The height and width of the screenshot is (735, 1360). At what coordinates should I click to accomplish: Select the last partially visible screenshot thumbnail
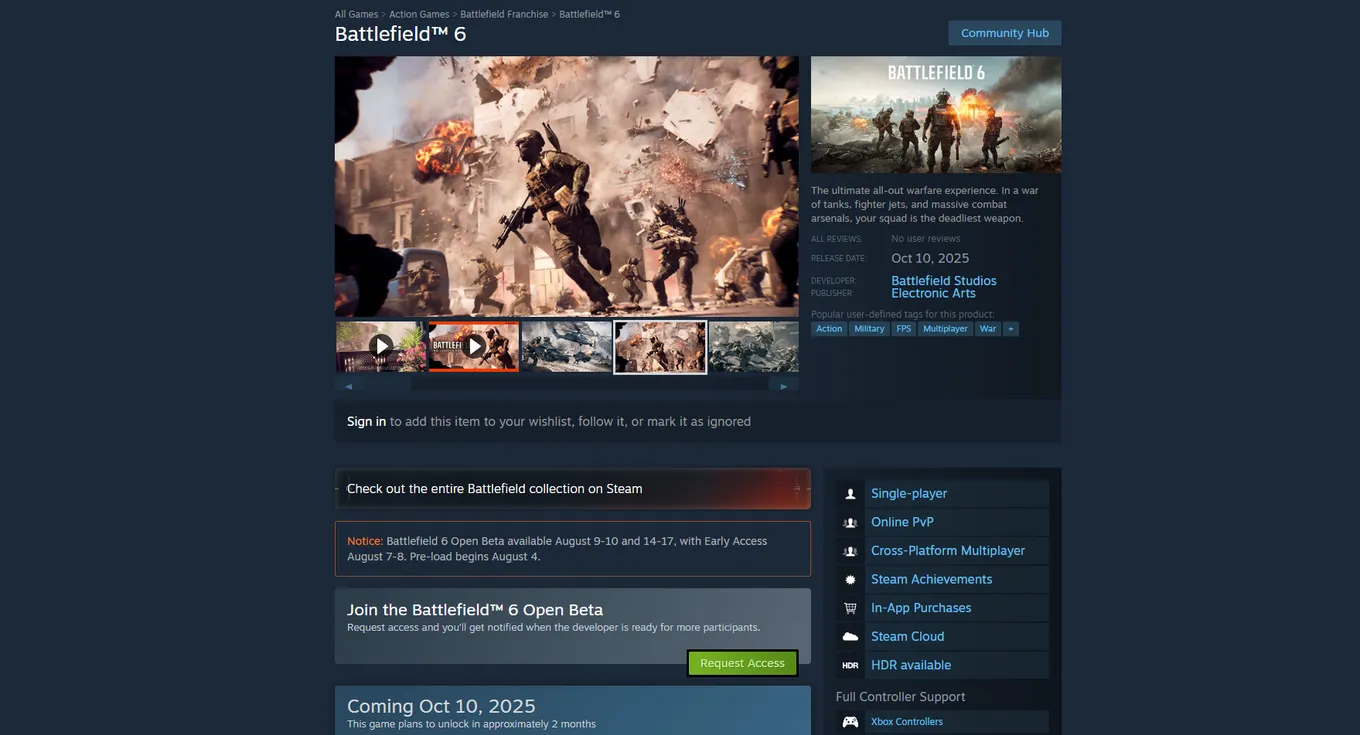[x=754, y=346]
